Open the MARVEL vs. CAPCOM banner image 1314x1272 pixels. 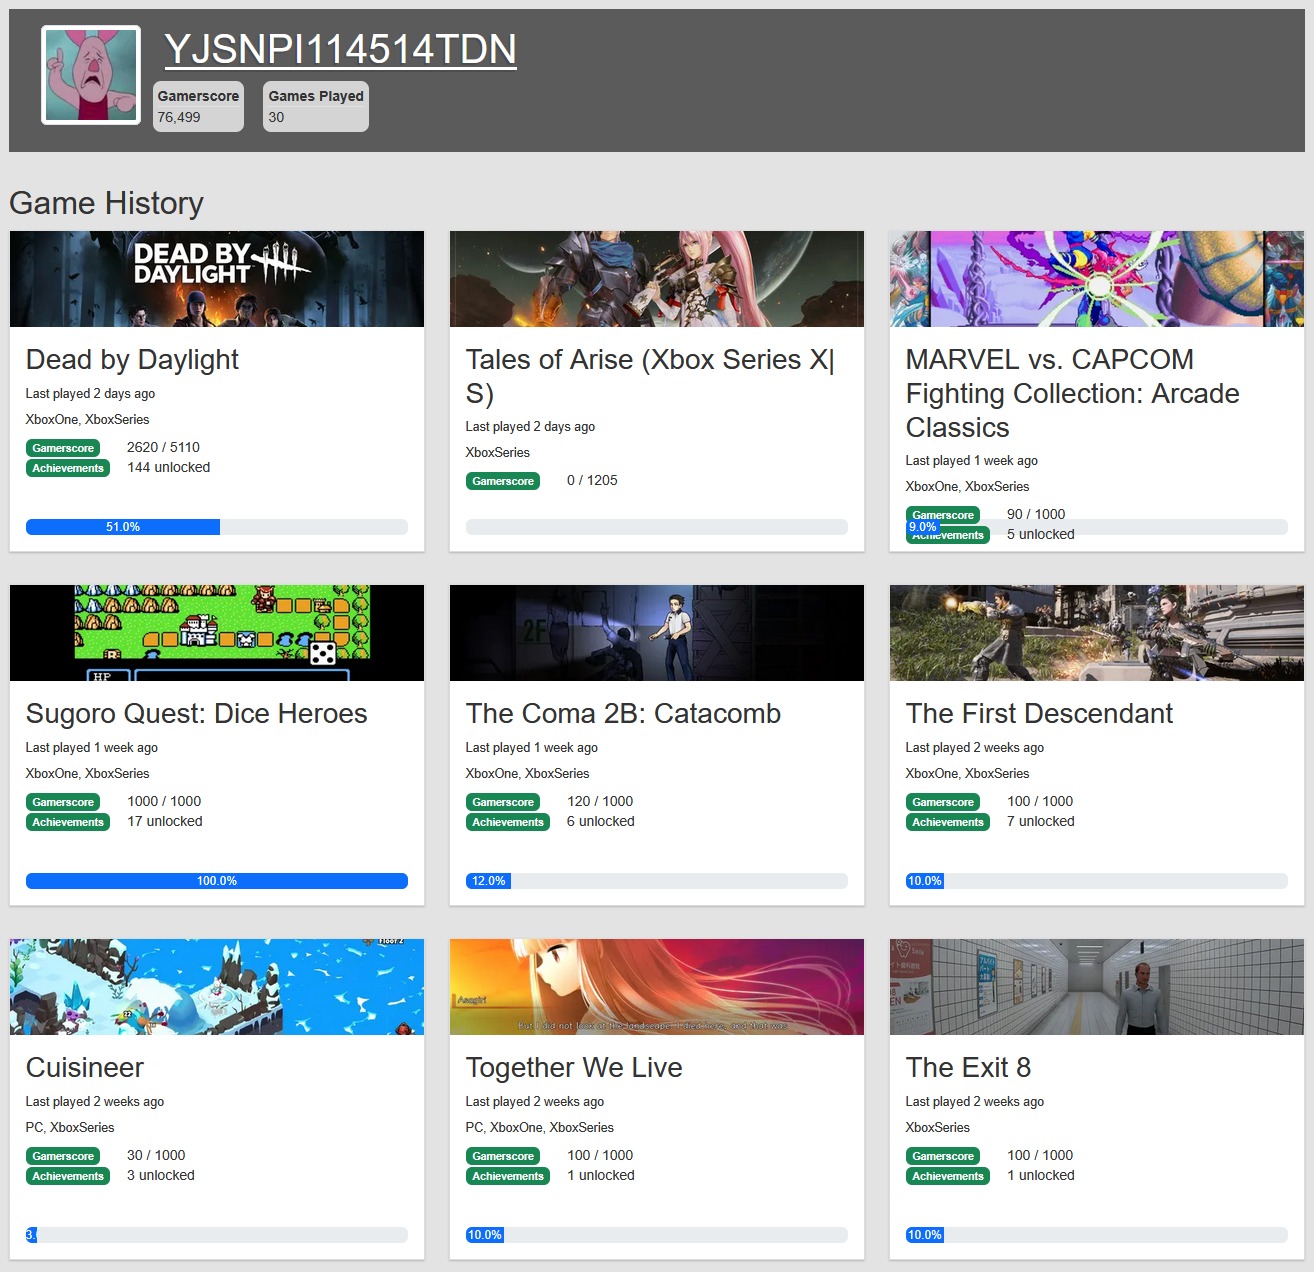coord(1097,279)
